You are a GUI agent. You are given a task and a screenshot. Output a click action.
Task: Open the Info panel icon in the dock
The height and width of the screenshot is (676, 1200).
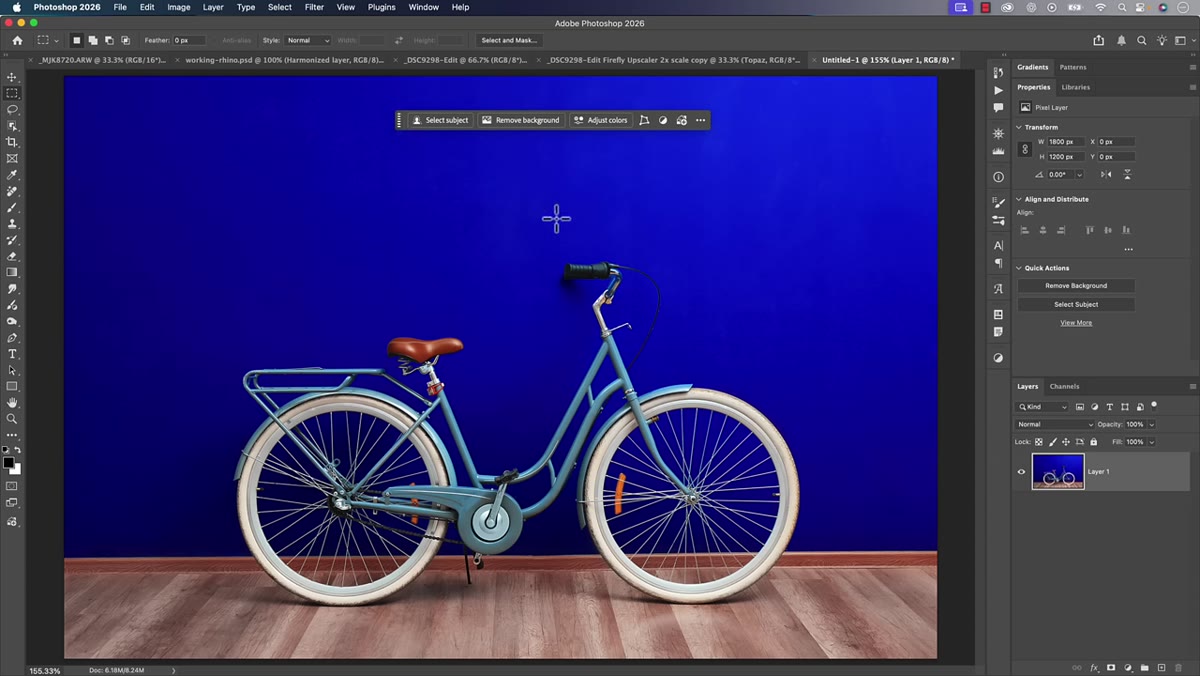(998, 177)
